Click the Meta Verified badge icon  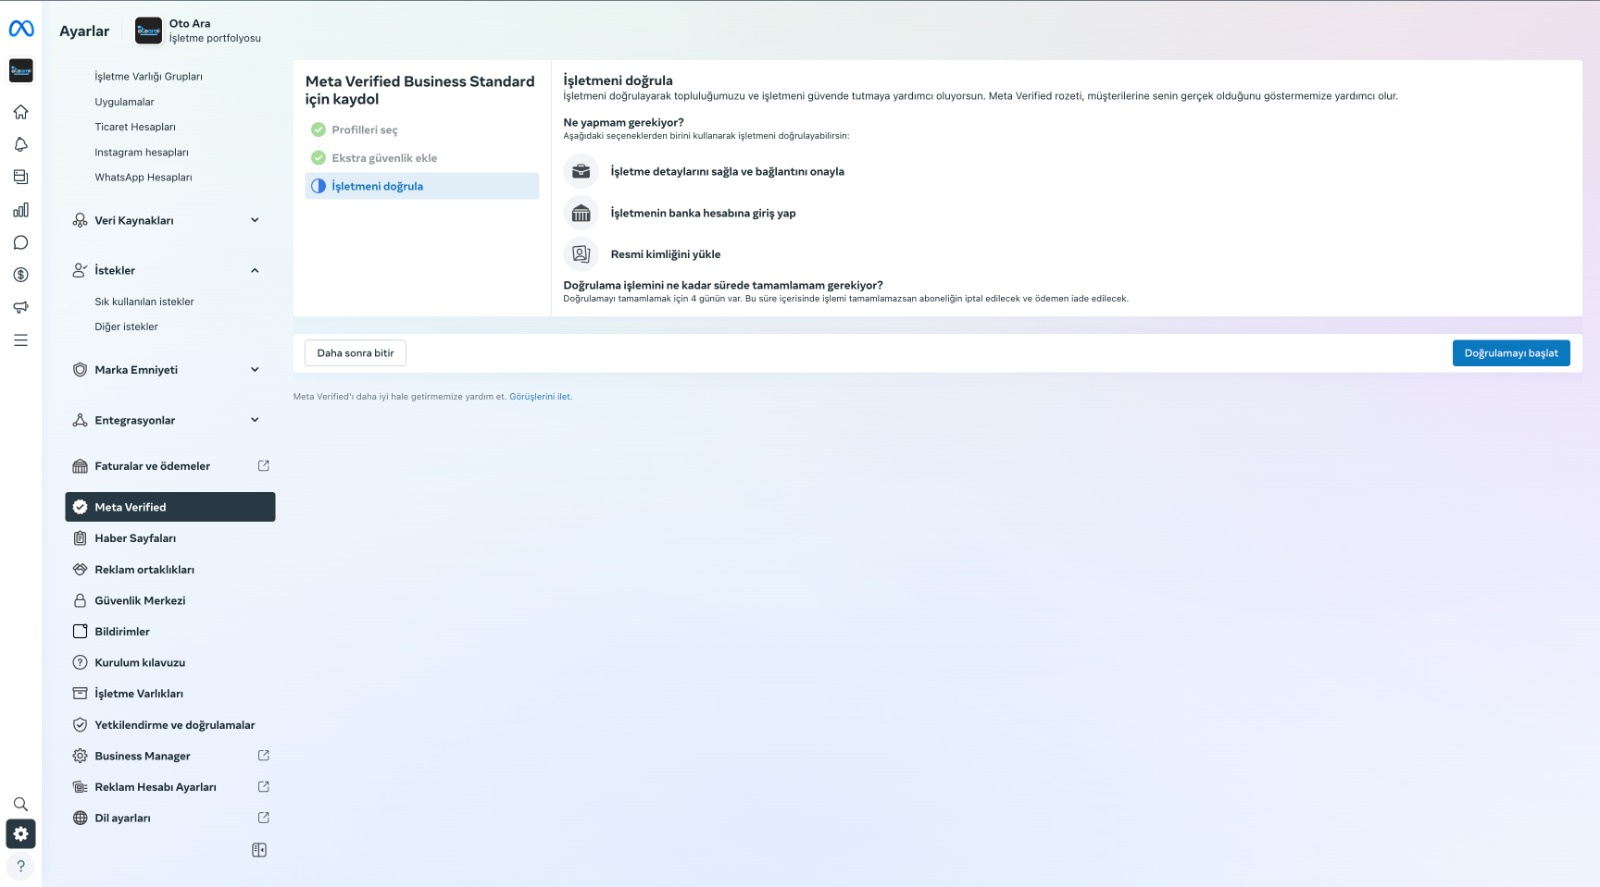(x=80, y=507)
